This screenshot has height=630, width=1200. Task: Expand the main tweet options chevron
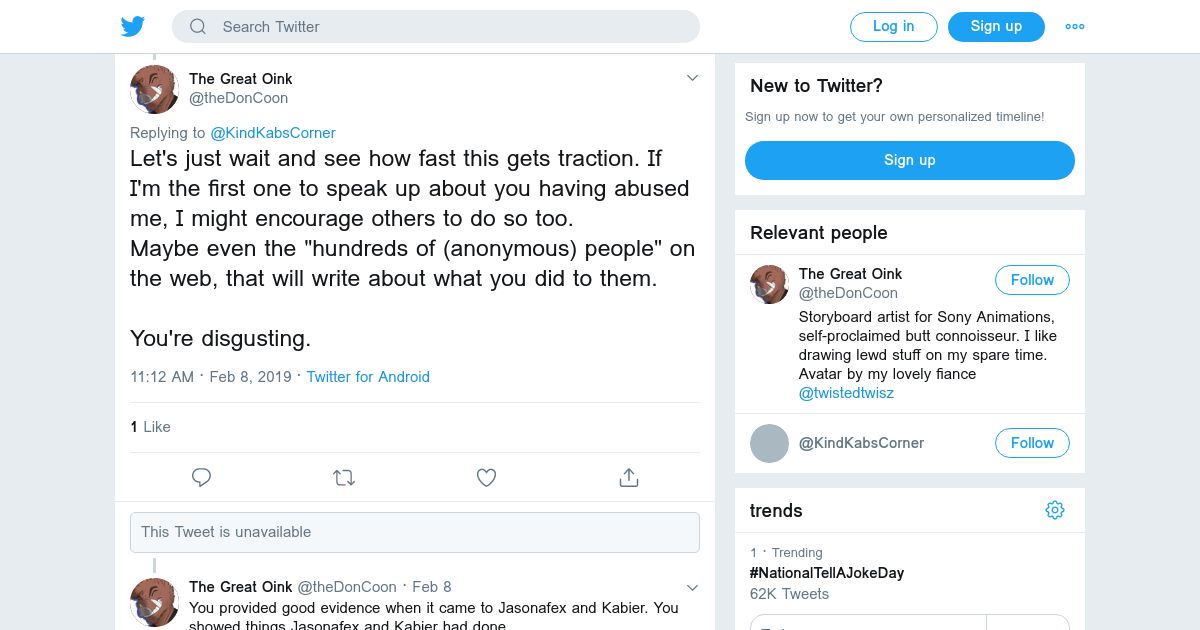point(692,79)
